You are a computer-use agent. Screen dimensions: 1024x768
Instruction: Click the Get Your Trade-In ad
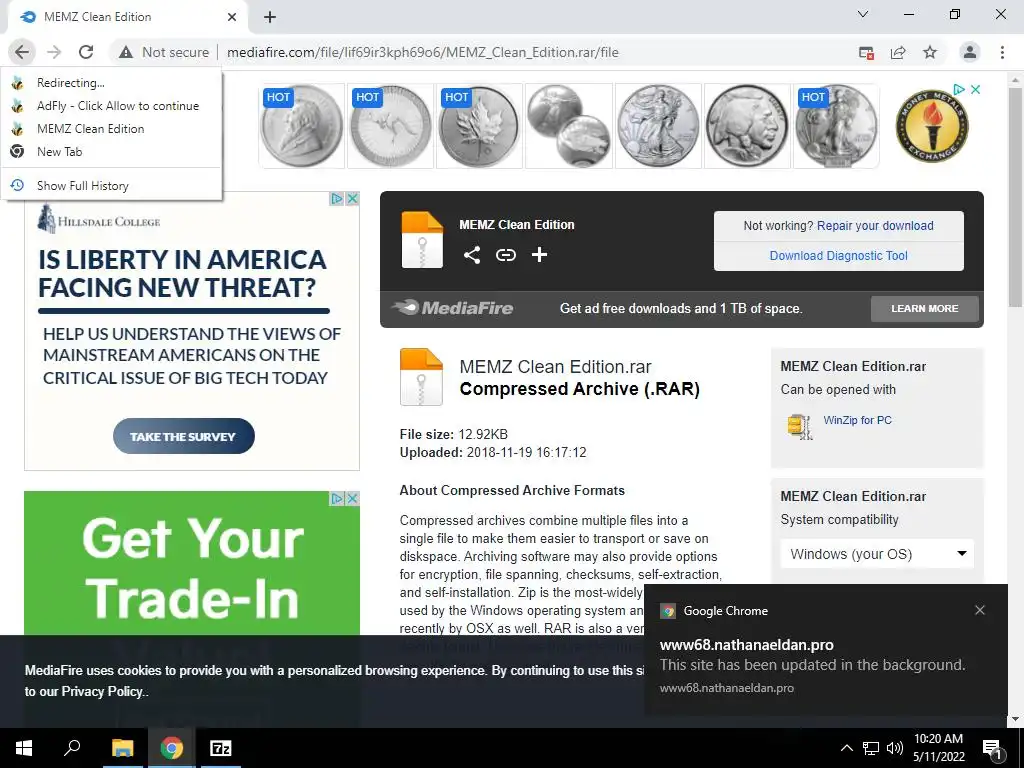(192, 563)
